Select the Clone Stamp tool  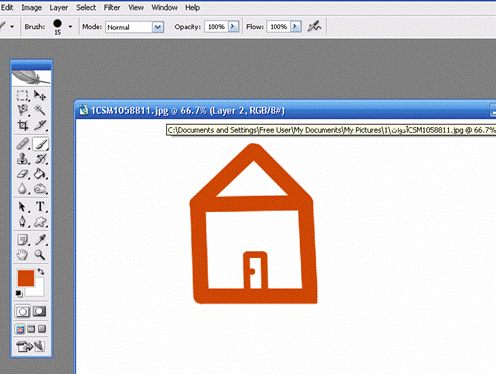[23, 159]
